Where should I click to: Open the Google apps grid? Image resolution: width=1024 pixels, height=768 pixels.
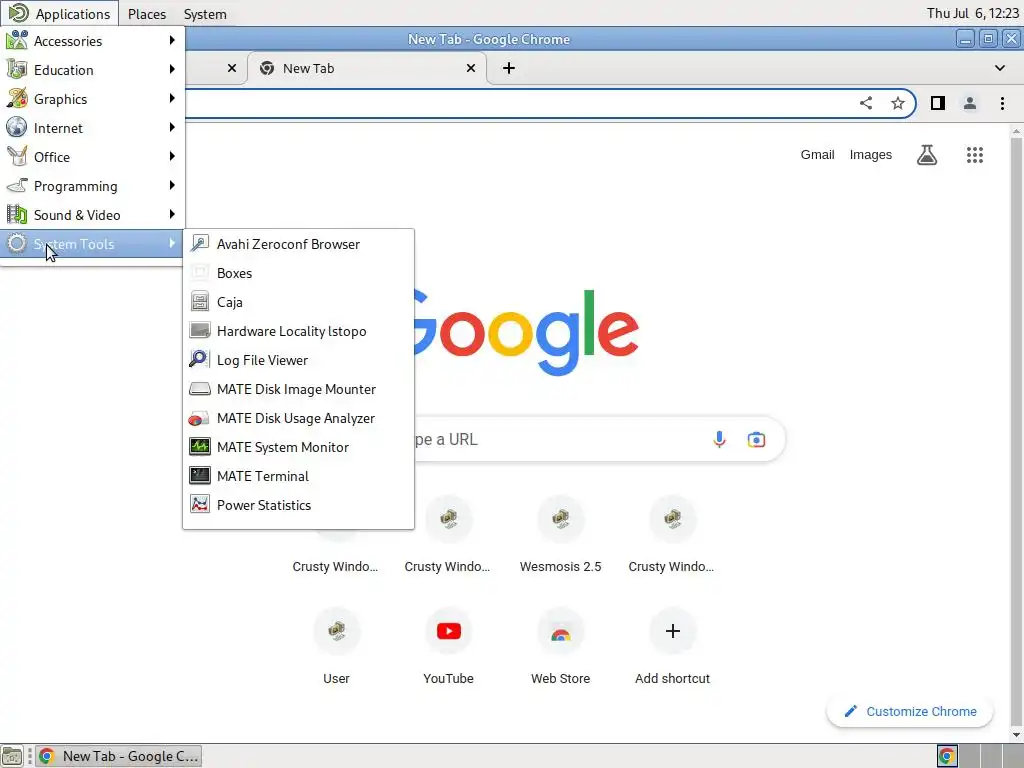[x=975, y=155]
